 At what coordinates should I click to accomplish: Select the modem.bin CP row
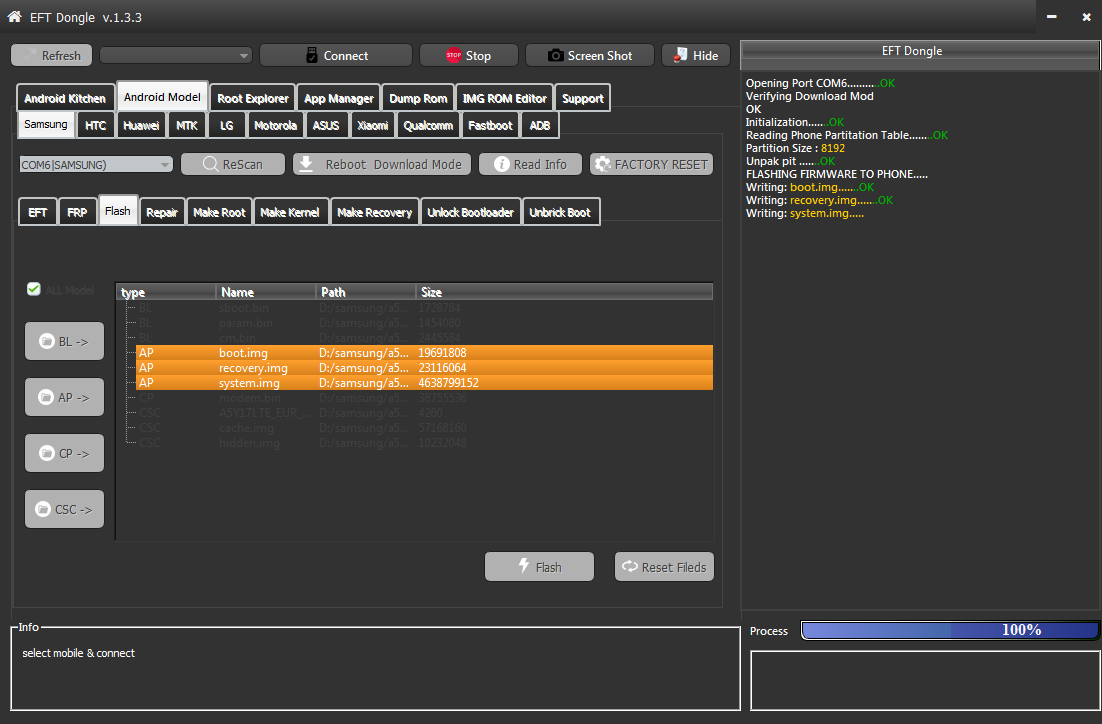pos(424,398)
